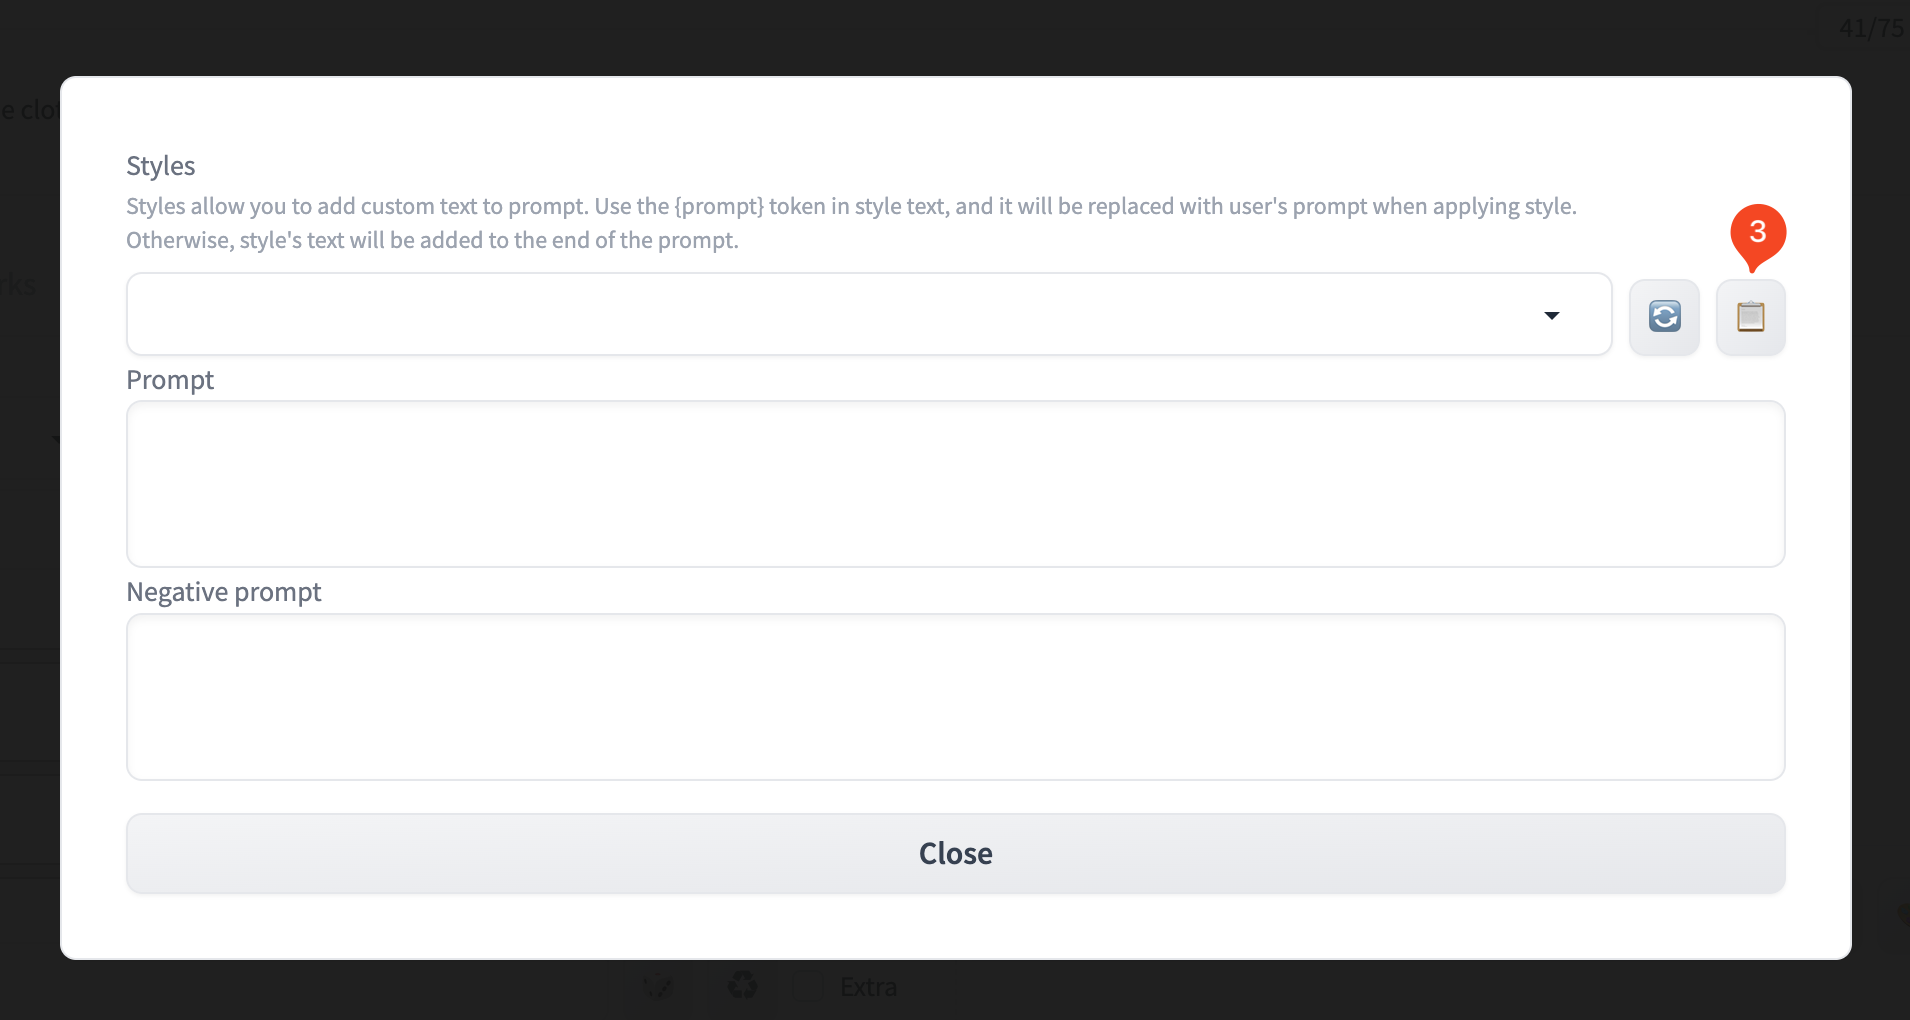The height and width of the screenshot is (1020, 1910).
Task: Focus the Prompt text area
Action: 955,484
